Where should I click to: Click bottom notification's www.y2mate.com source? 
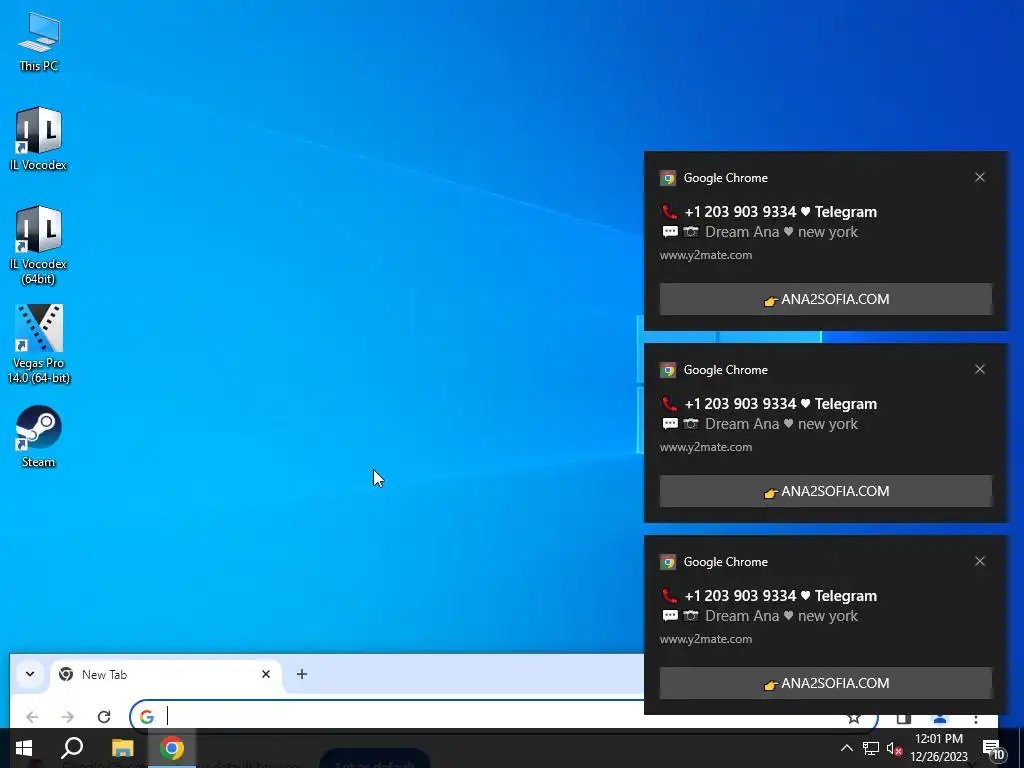click(706, 639)
